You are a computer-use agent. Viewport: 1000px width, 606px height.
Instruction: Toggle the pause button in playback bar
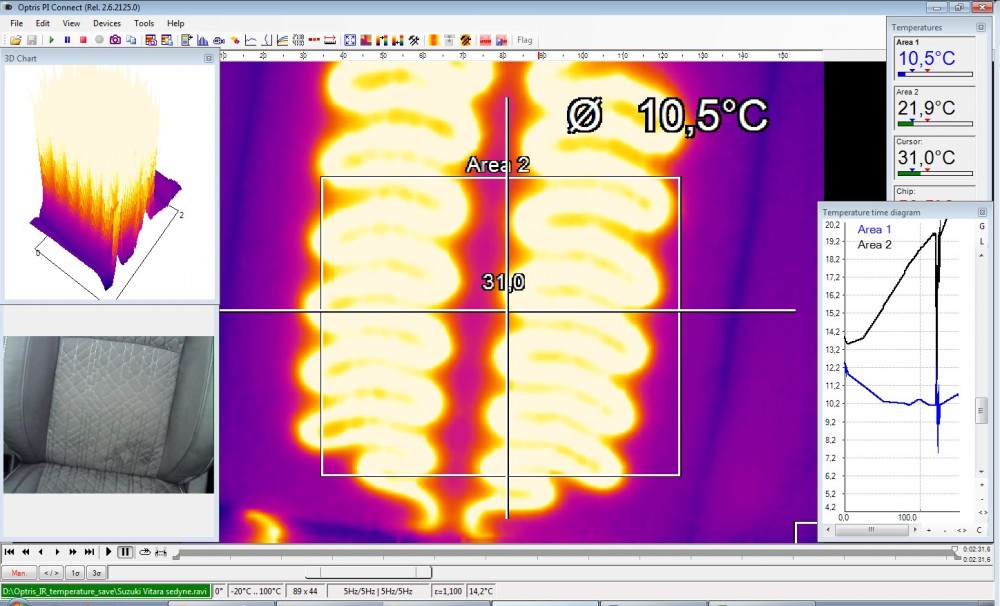(126, 552)
